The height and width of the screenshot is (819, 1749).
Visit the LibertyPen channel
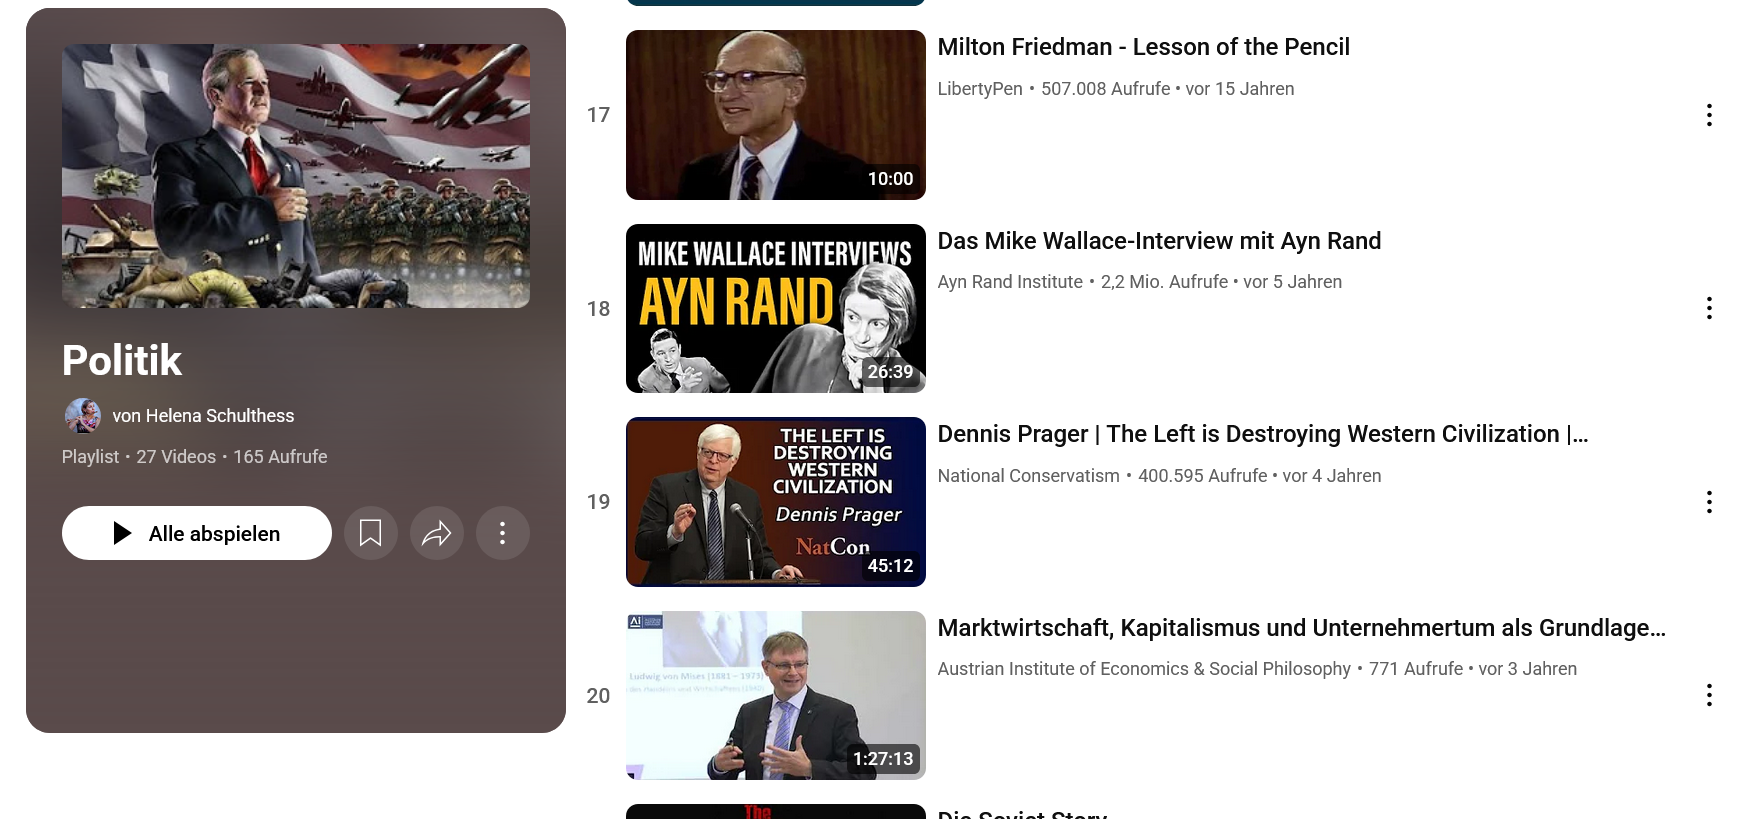coord(980,89)
